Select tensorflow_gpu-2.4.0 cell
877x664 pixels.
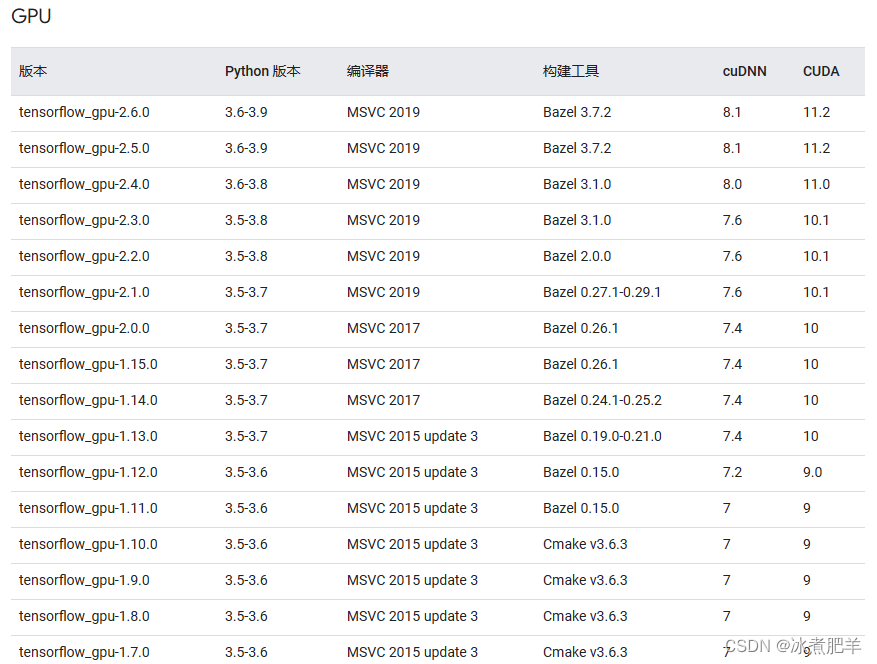(x=84, y=184)
